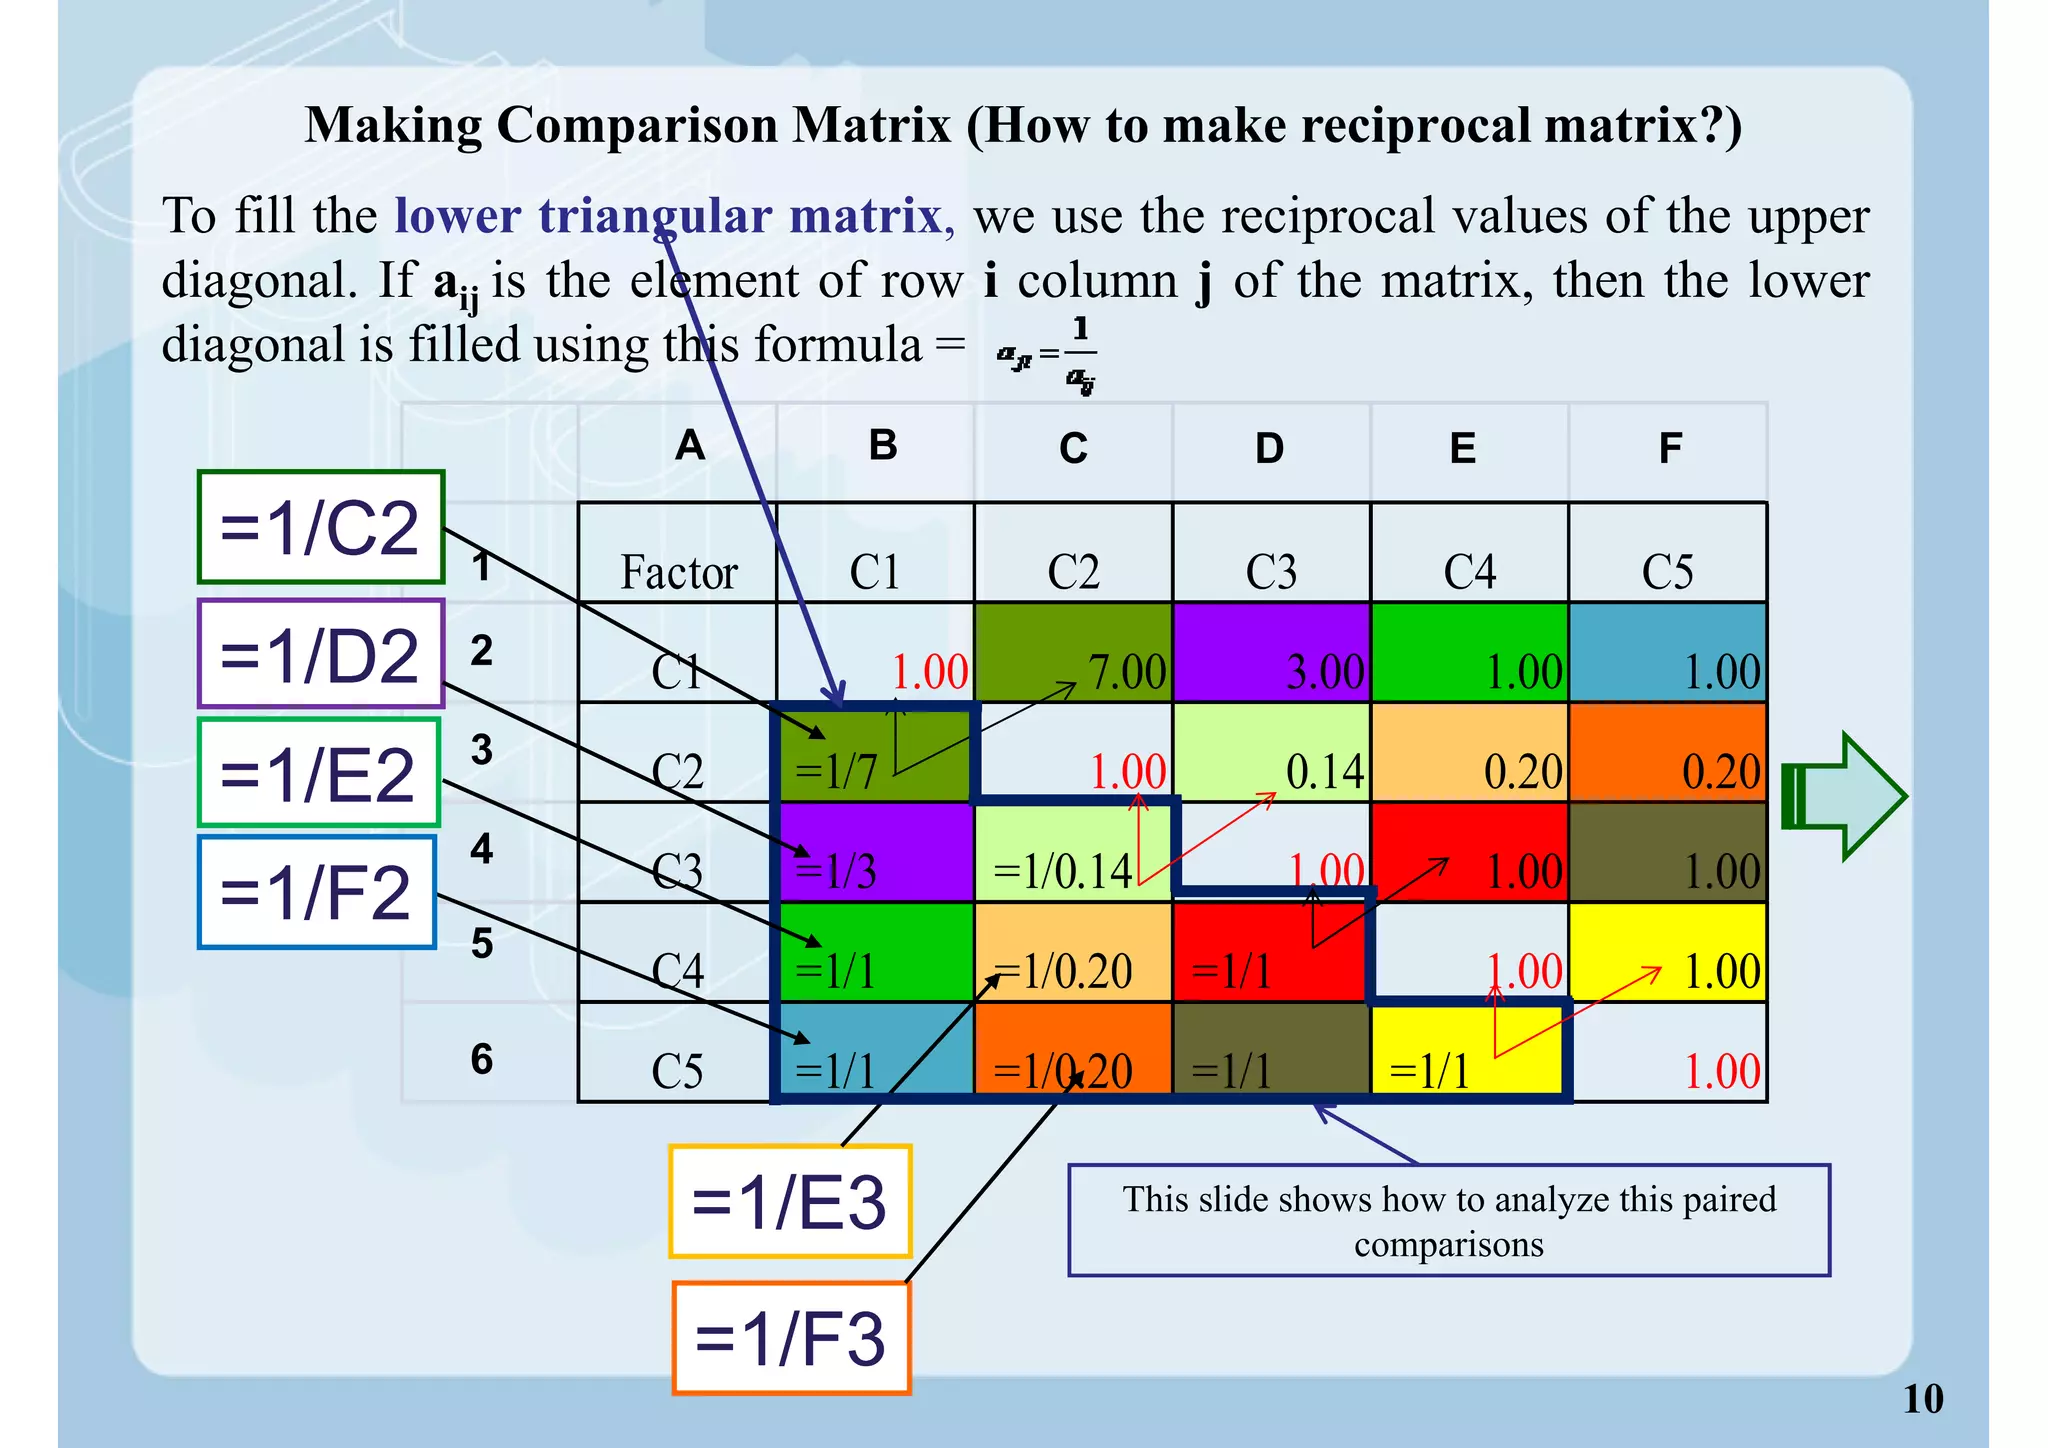Click the =1/0.20 cell in row C5
This screenshot has height=1448, width=2048.
1074,1048
